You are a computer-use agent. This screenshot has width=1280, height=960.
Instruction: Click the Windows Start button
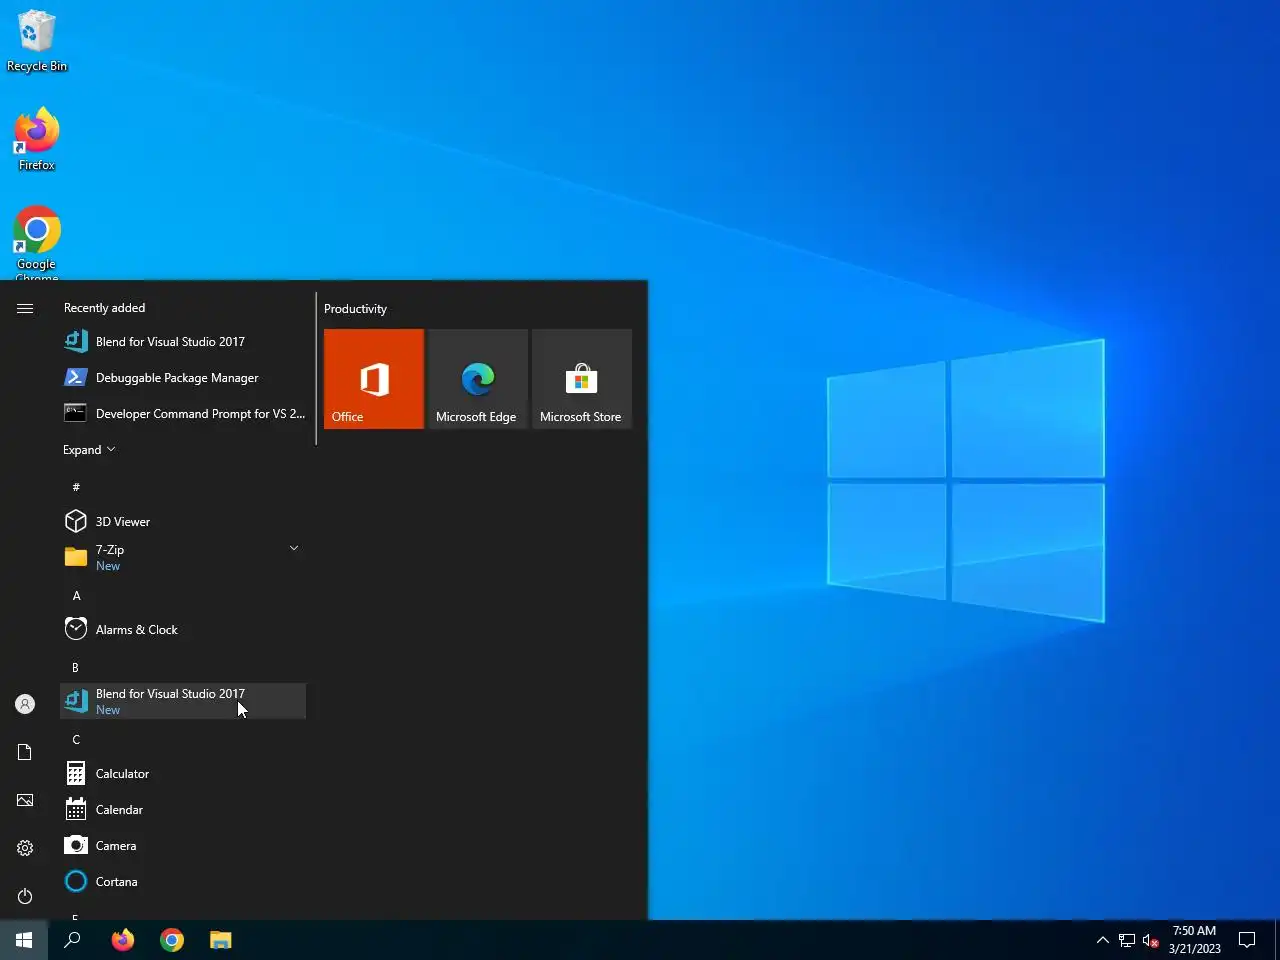24,940
